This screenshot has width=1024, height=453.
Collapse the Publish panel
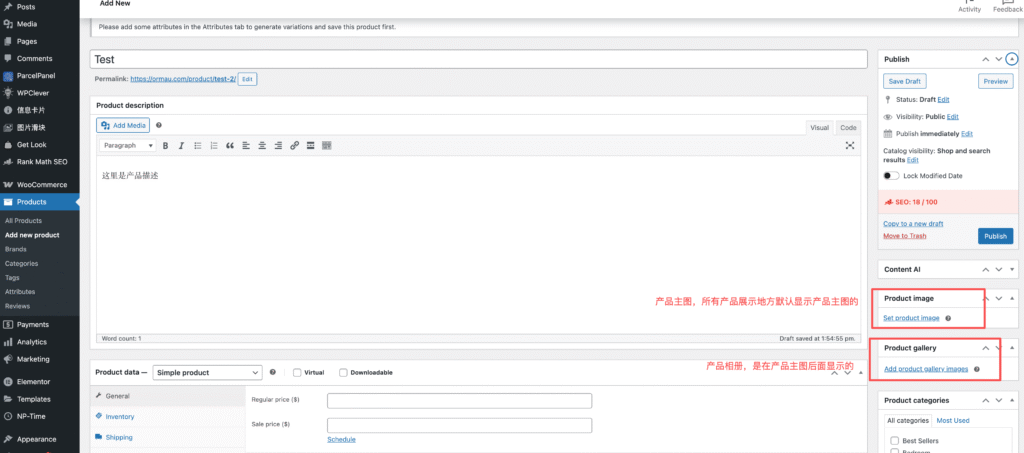1011,60
